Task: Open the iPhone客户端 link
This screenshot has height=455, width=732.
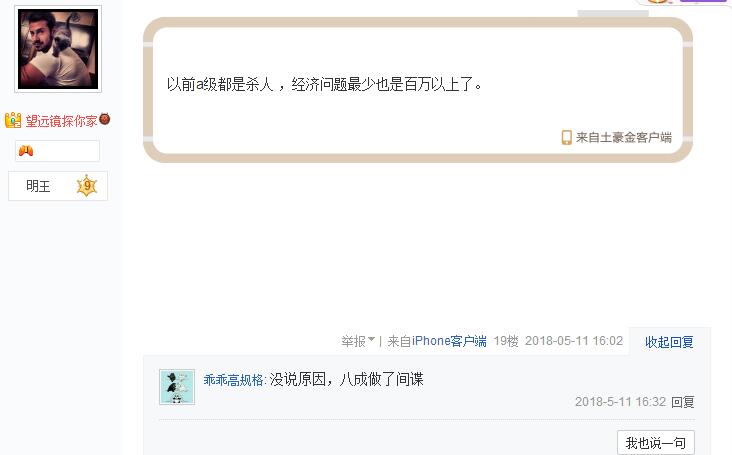Action: 449,341
